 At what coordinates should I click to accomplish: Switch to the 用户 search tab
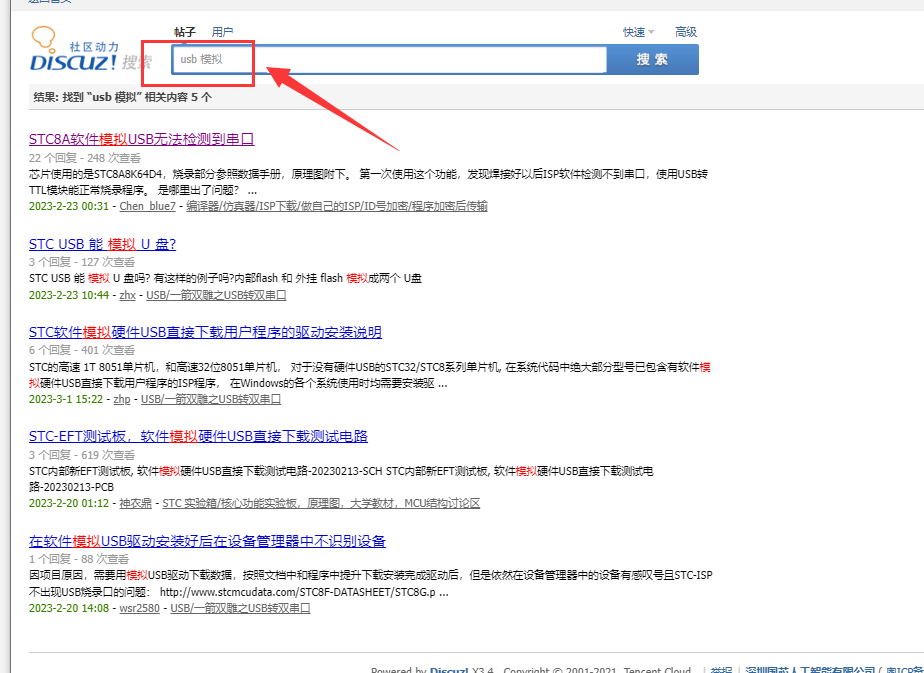222,32
